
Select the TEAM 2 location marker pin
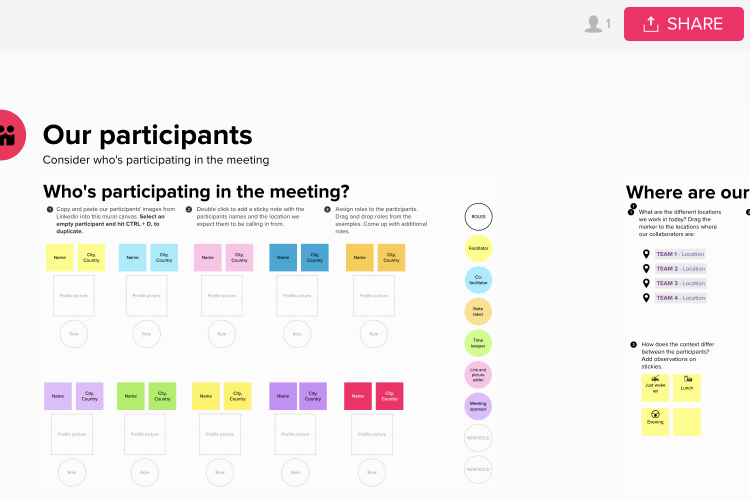coord(646,269)
